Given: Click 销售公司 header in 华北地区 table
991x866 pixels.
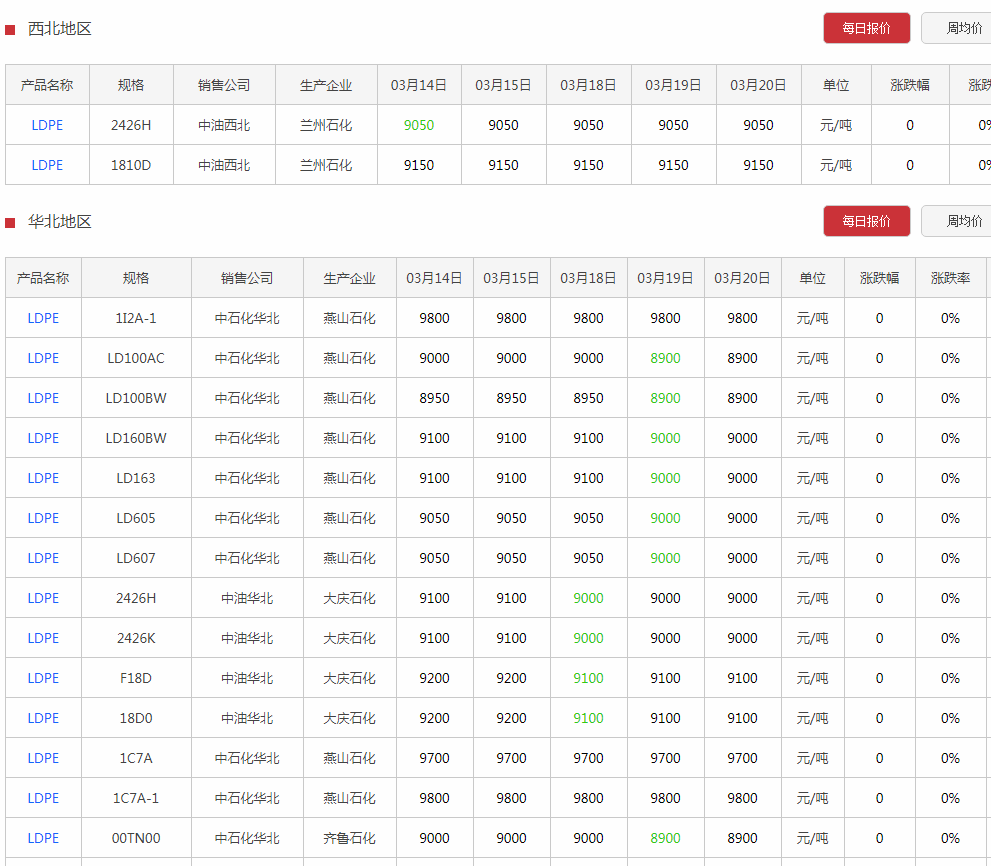Looking at the screenshot, I should pyautogui.click(x=247, y=278).
